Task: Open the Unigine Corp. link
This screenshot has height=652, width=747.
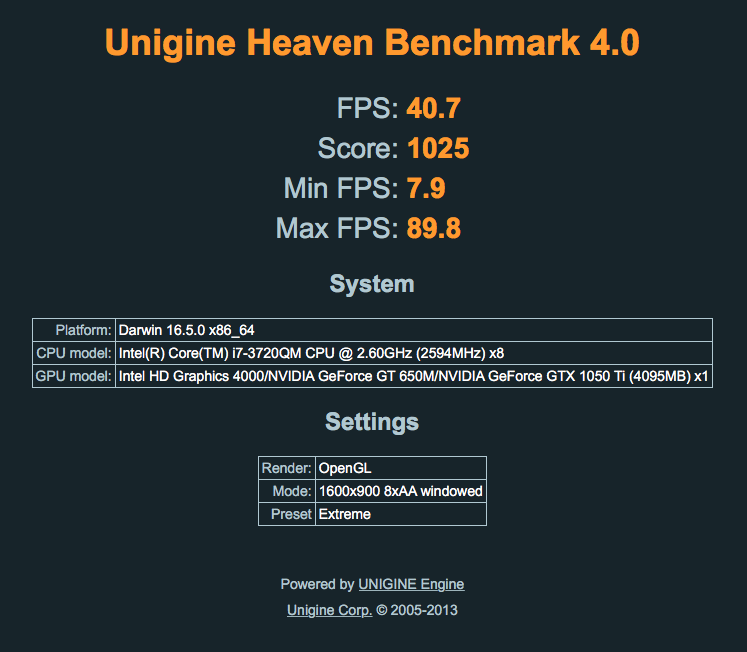Action: [329, 610]
